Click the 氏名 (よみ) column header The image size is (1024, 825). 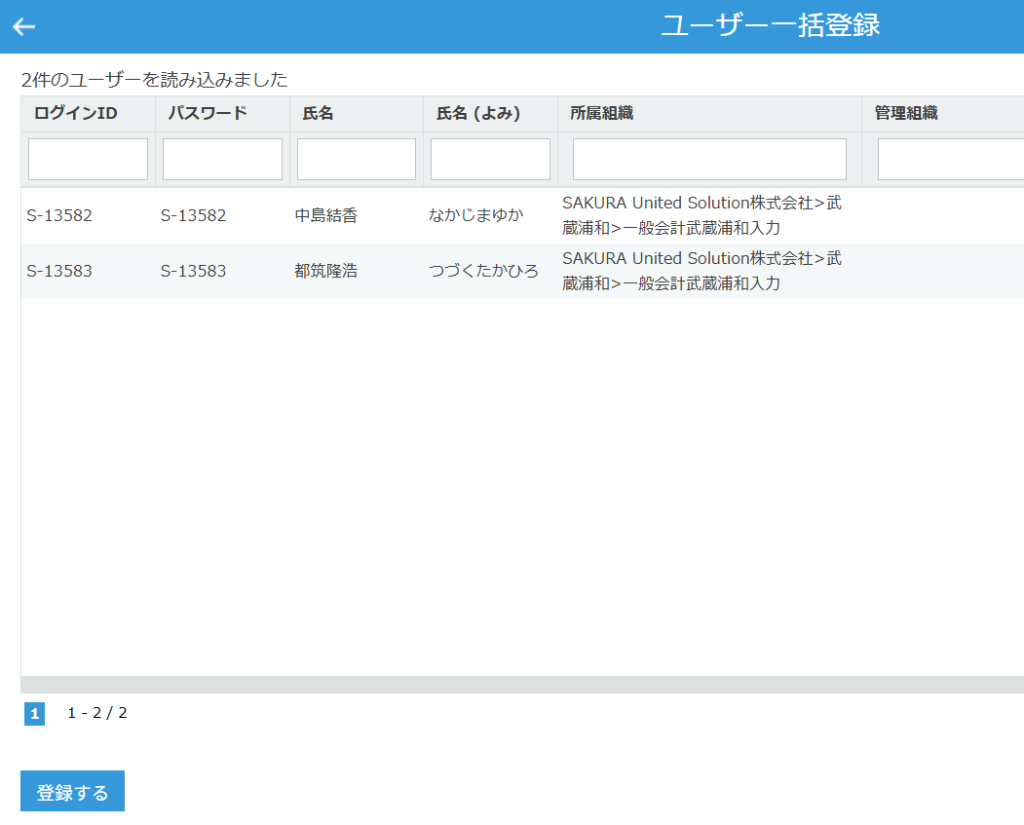click(x=478, y=114)
